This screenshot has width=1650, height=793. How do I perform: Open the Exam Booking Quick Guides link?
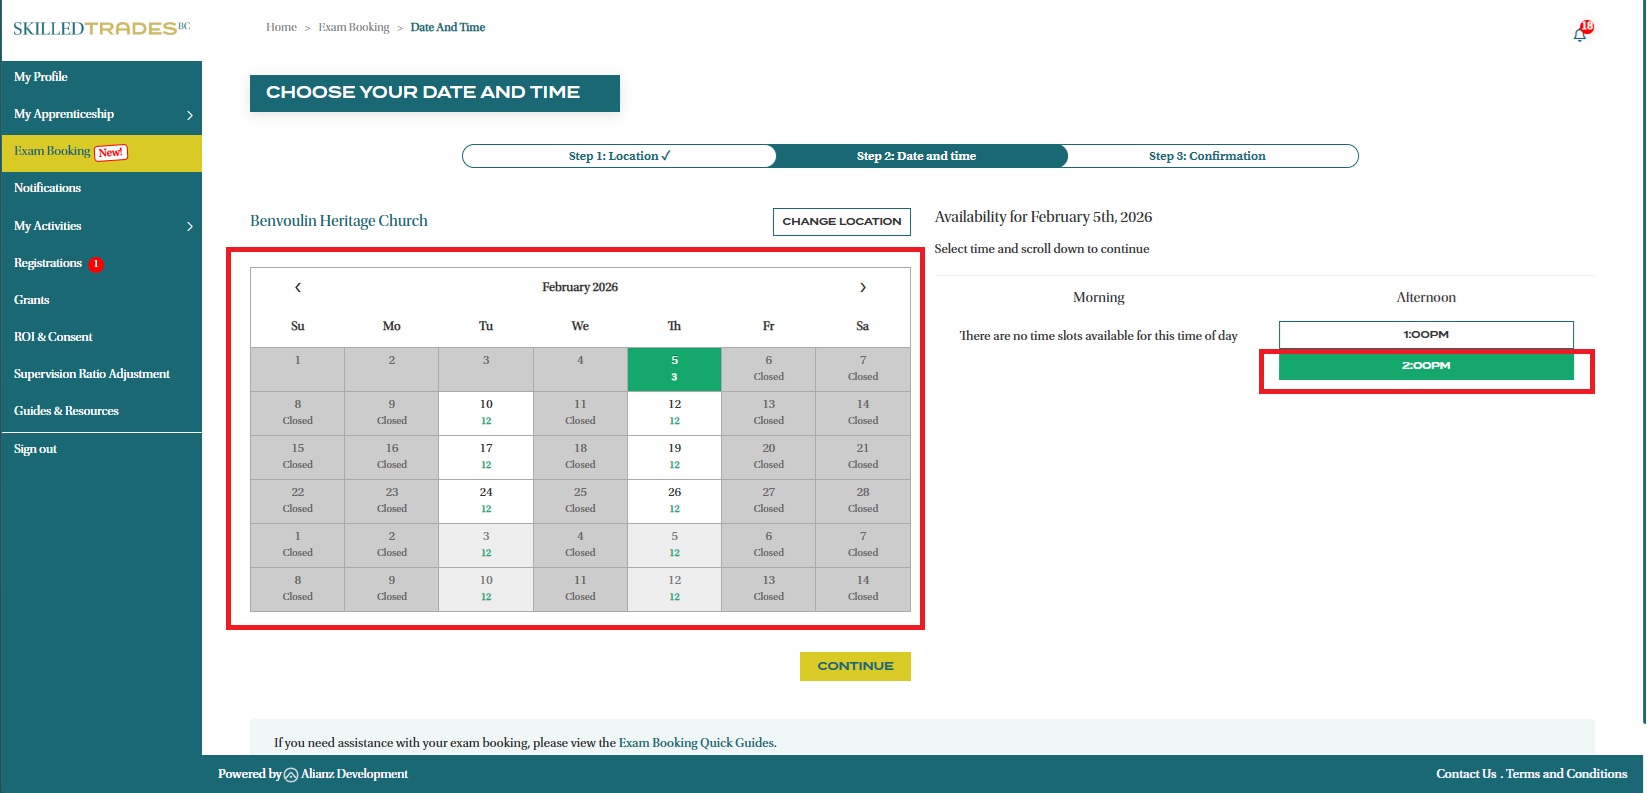697,743
